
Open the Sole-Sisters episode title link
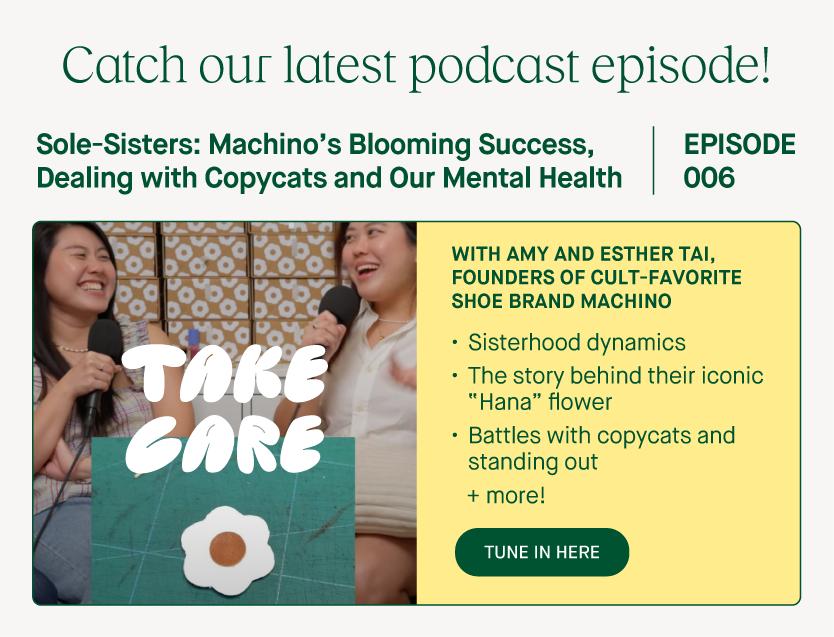coord(329,161)
